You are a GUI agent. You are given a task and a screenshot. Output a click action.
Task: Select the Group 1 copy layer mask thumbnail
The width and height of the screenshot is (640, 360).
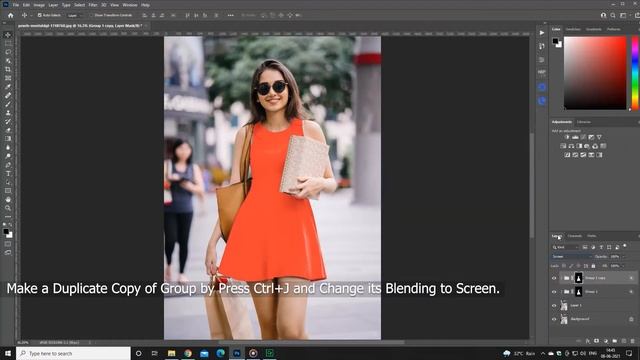pos(578,278)
